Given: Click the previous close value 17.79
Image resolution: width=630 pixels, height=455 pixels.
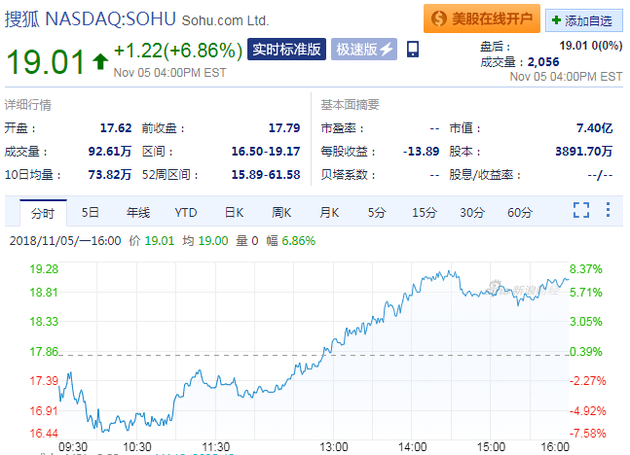Looking at the screenshot, I should coord(284,128).
